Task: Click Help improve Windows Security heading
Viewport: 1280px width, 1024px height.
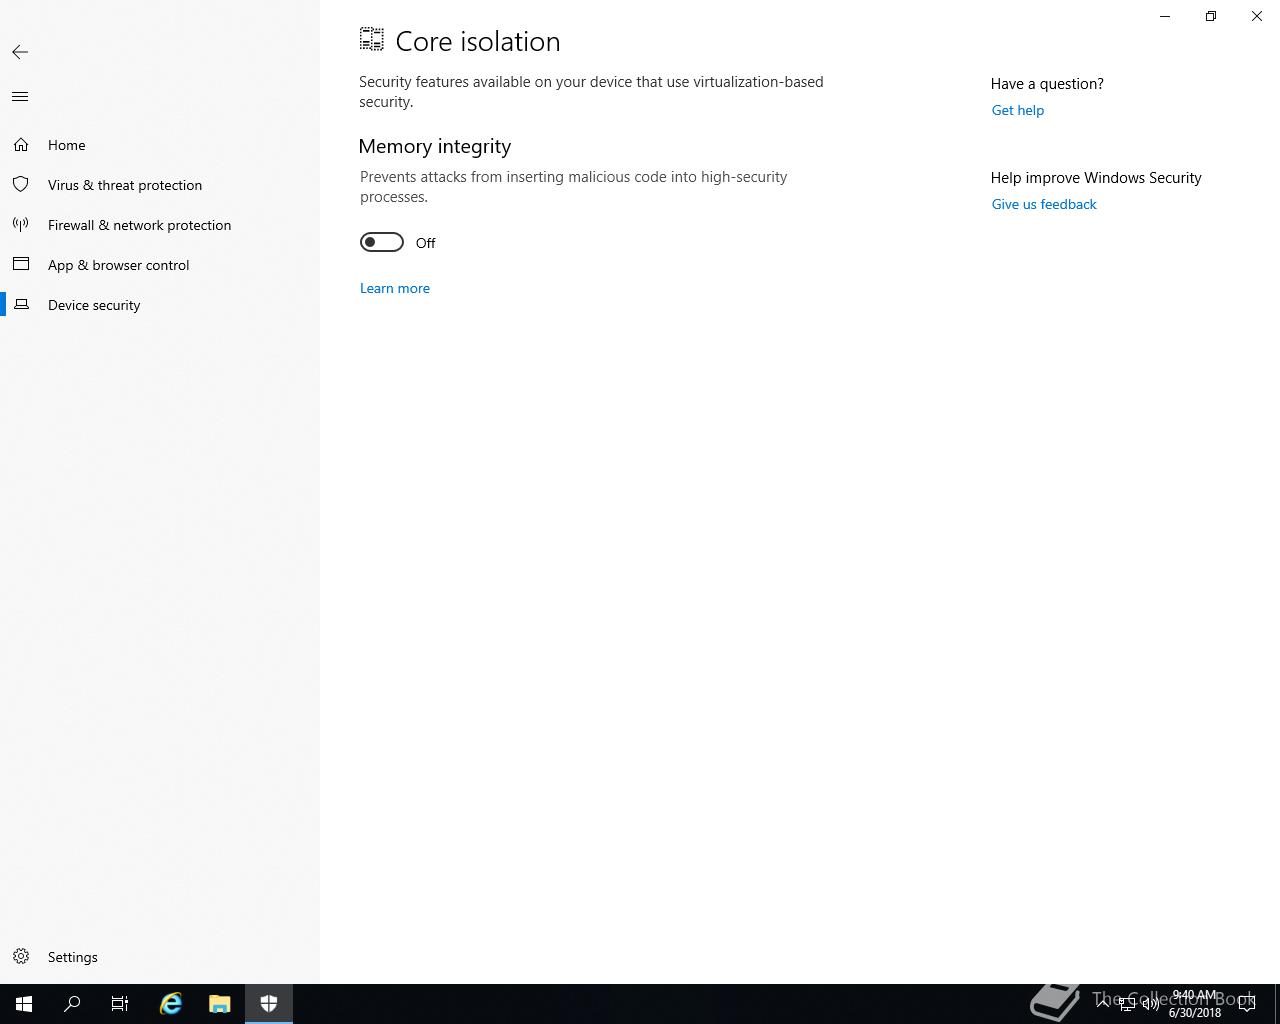Action: 1096,178
